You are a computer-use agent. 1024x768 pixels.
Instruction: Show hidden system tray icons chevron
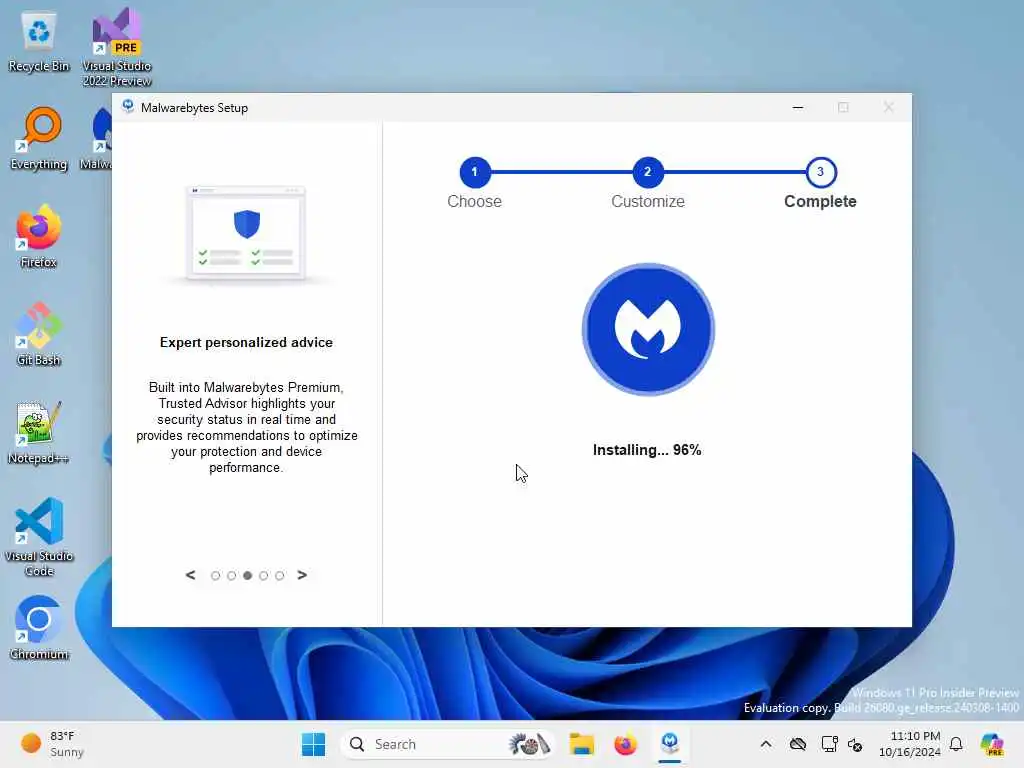coord(765,744)
